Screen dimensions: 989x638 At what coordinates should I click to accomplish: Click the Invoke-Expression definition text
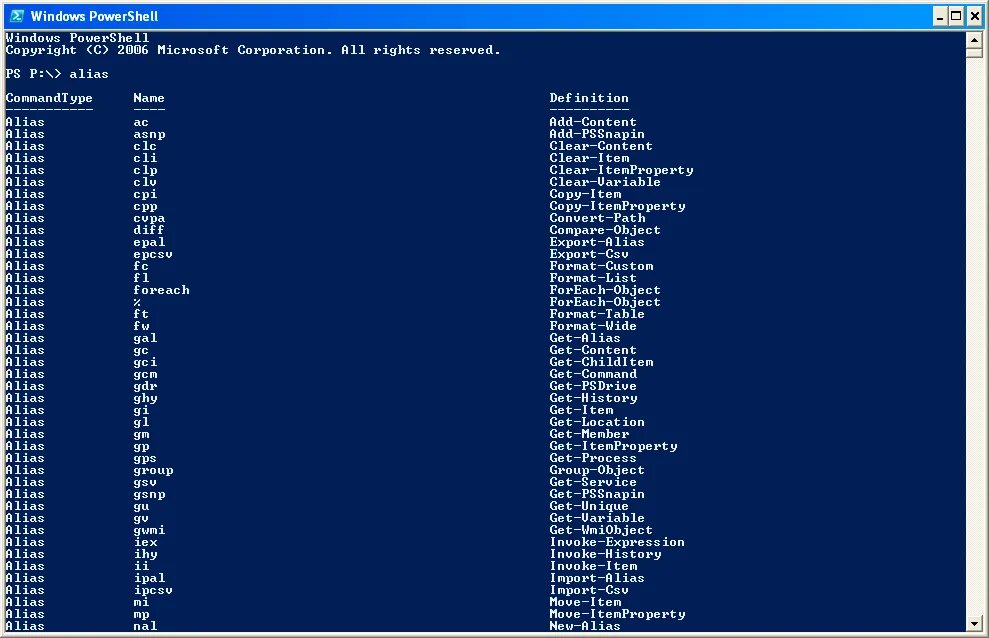coord(617,542)
